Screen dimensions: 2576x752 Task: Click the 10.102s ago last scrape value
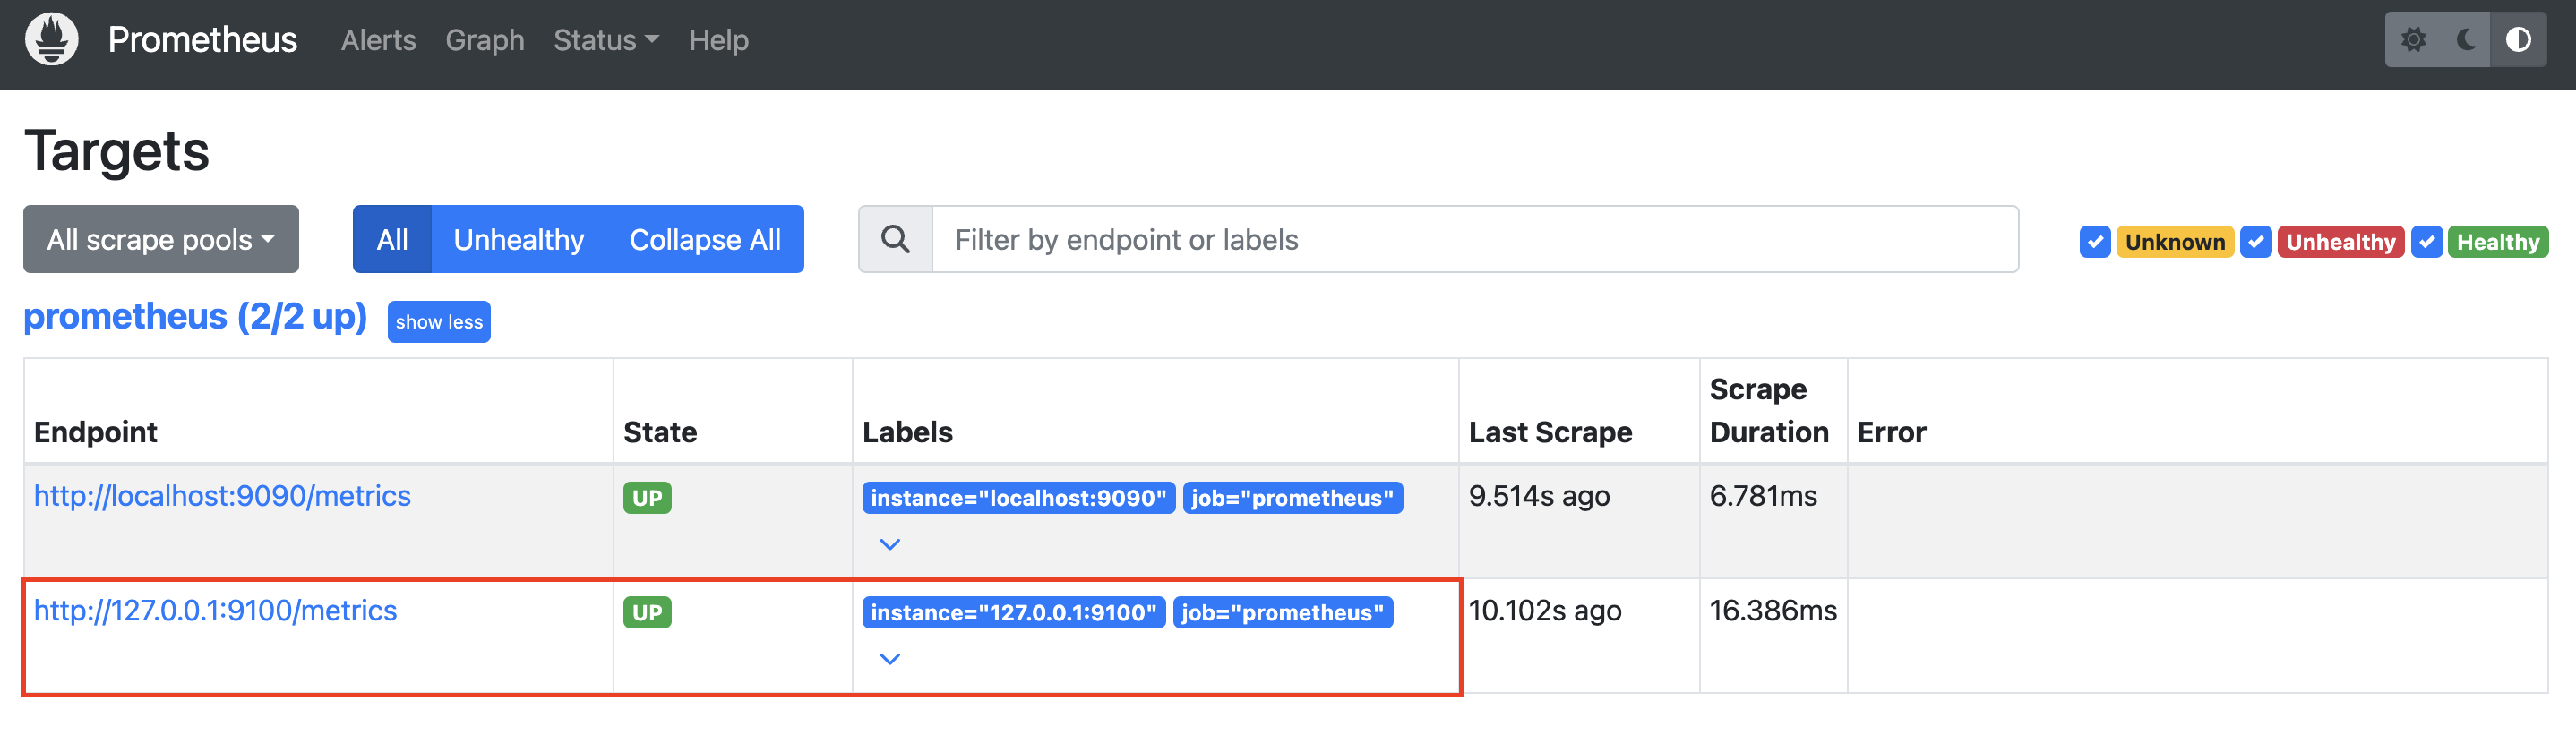click(1545, 610)
